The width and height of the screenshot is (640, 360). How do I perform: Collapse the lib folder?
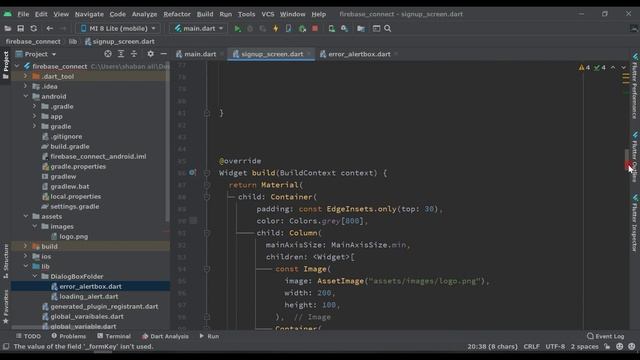pyautogui.click(x=26, y=266)
